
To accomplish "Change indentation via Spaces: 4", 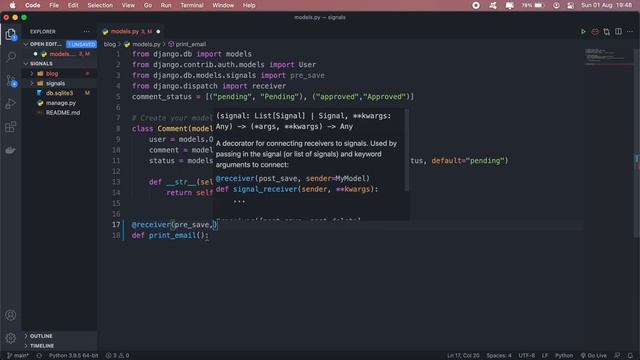I will [499, 356].
